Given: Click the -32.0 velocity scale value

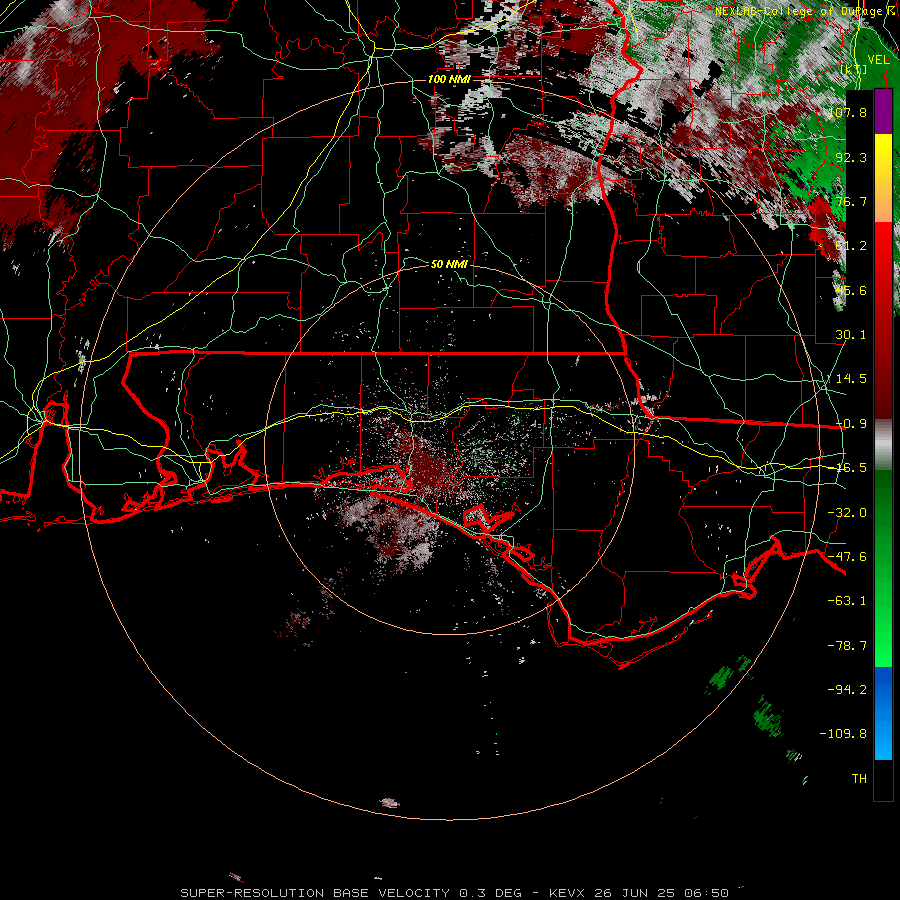Looking at the screenshot, I should pos(847,513).
